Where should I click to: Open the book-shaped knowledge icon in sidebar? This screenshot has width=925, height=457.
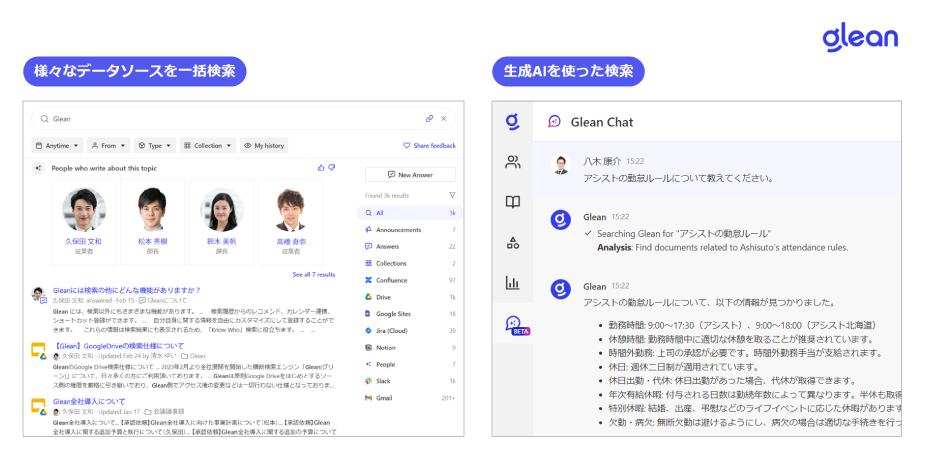pyautogui.click(x=512, y=202)
